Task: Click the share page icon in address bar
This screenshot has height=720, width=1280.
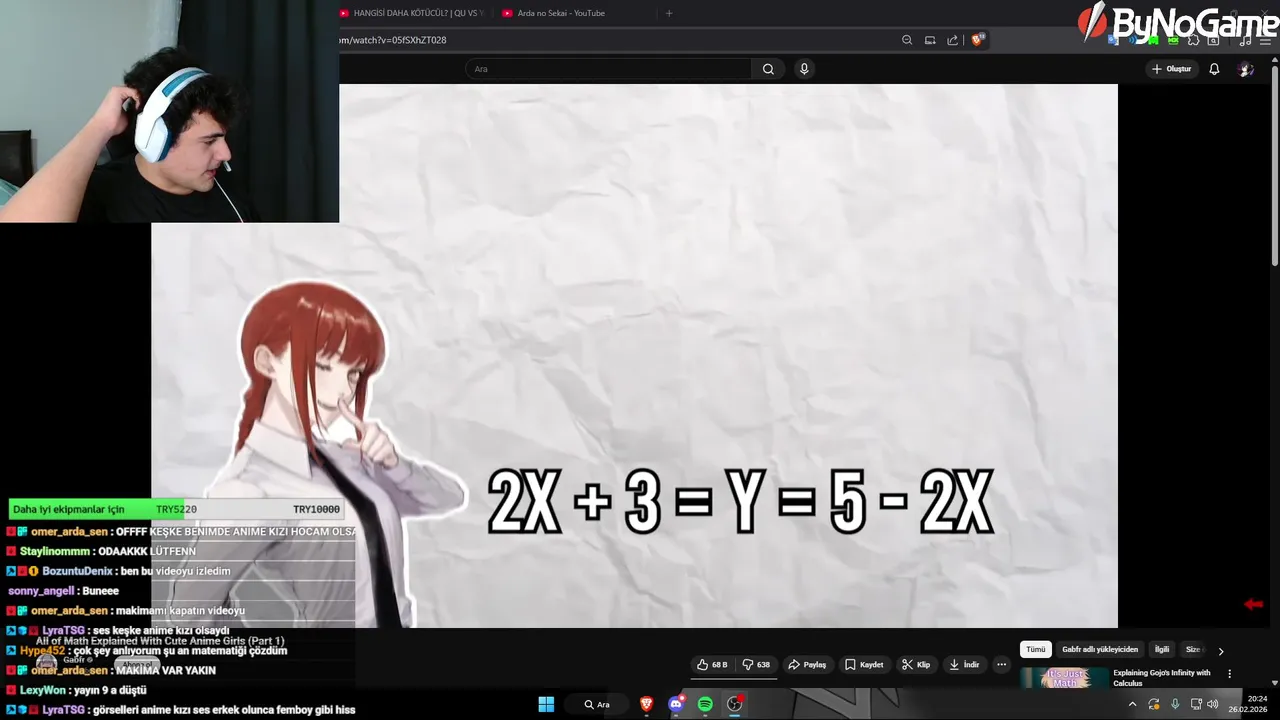Action: (953, 40)
